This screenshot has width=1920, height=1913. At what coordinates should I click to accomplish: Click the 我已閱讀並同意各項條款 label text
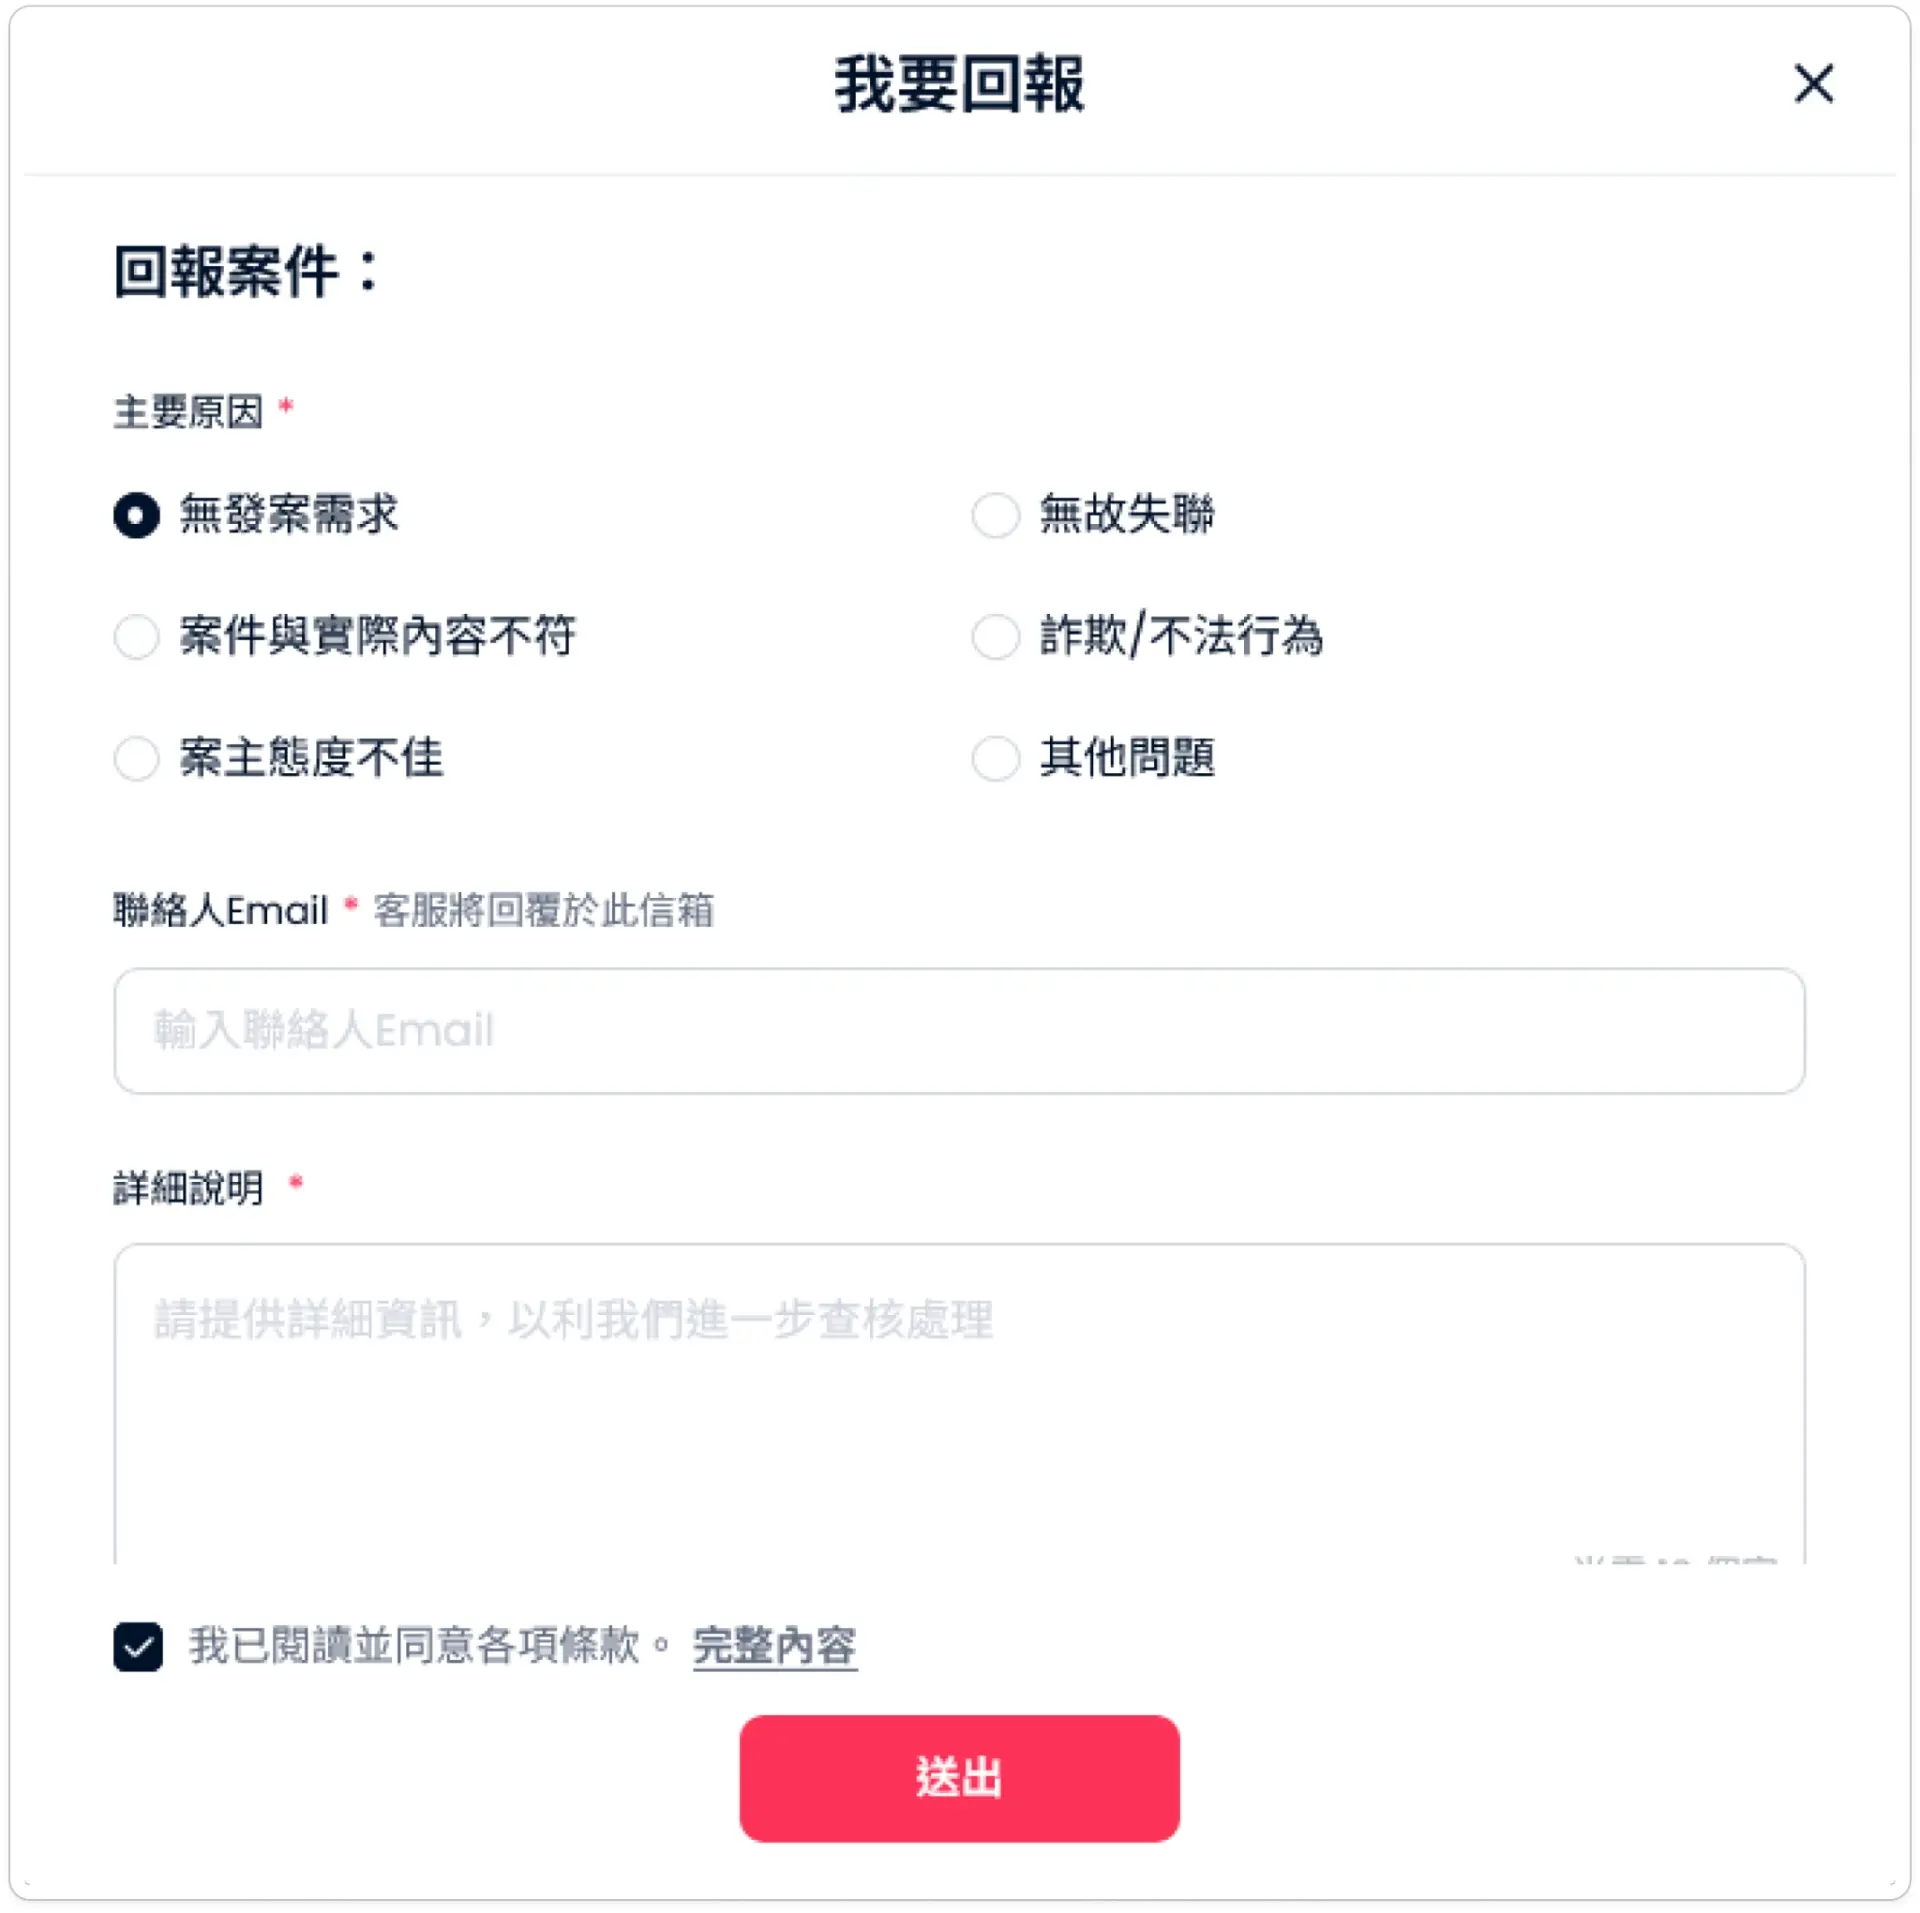tap(414, 1646)
